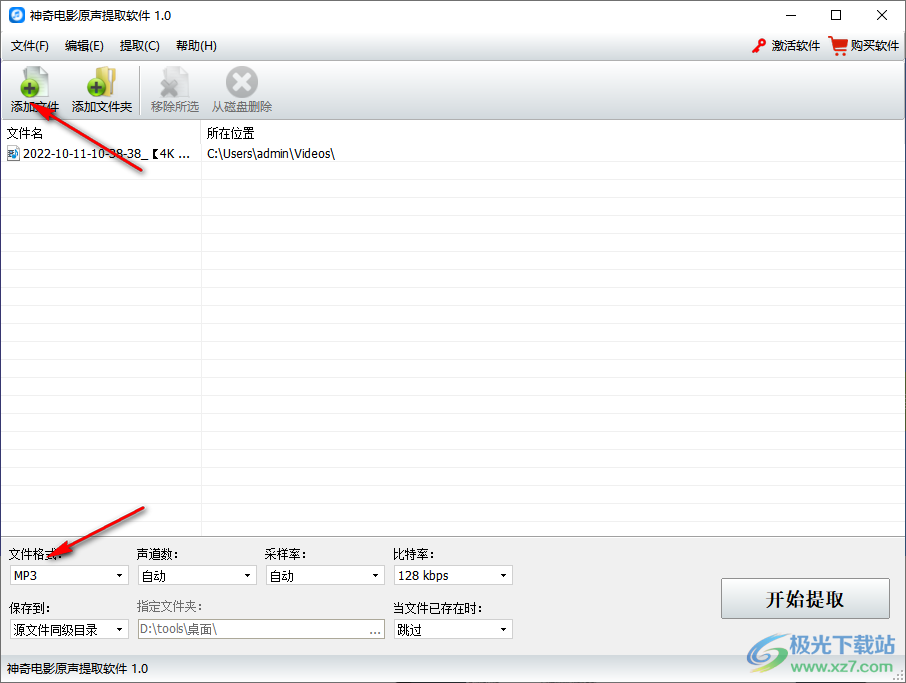Image resolution: width=906 pixels, height=683 pixels.
Task: Open the 提取(C) menu
Action: click(x=140, y=45)
